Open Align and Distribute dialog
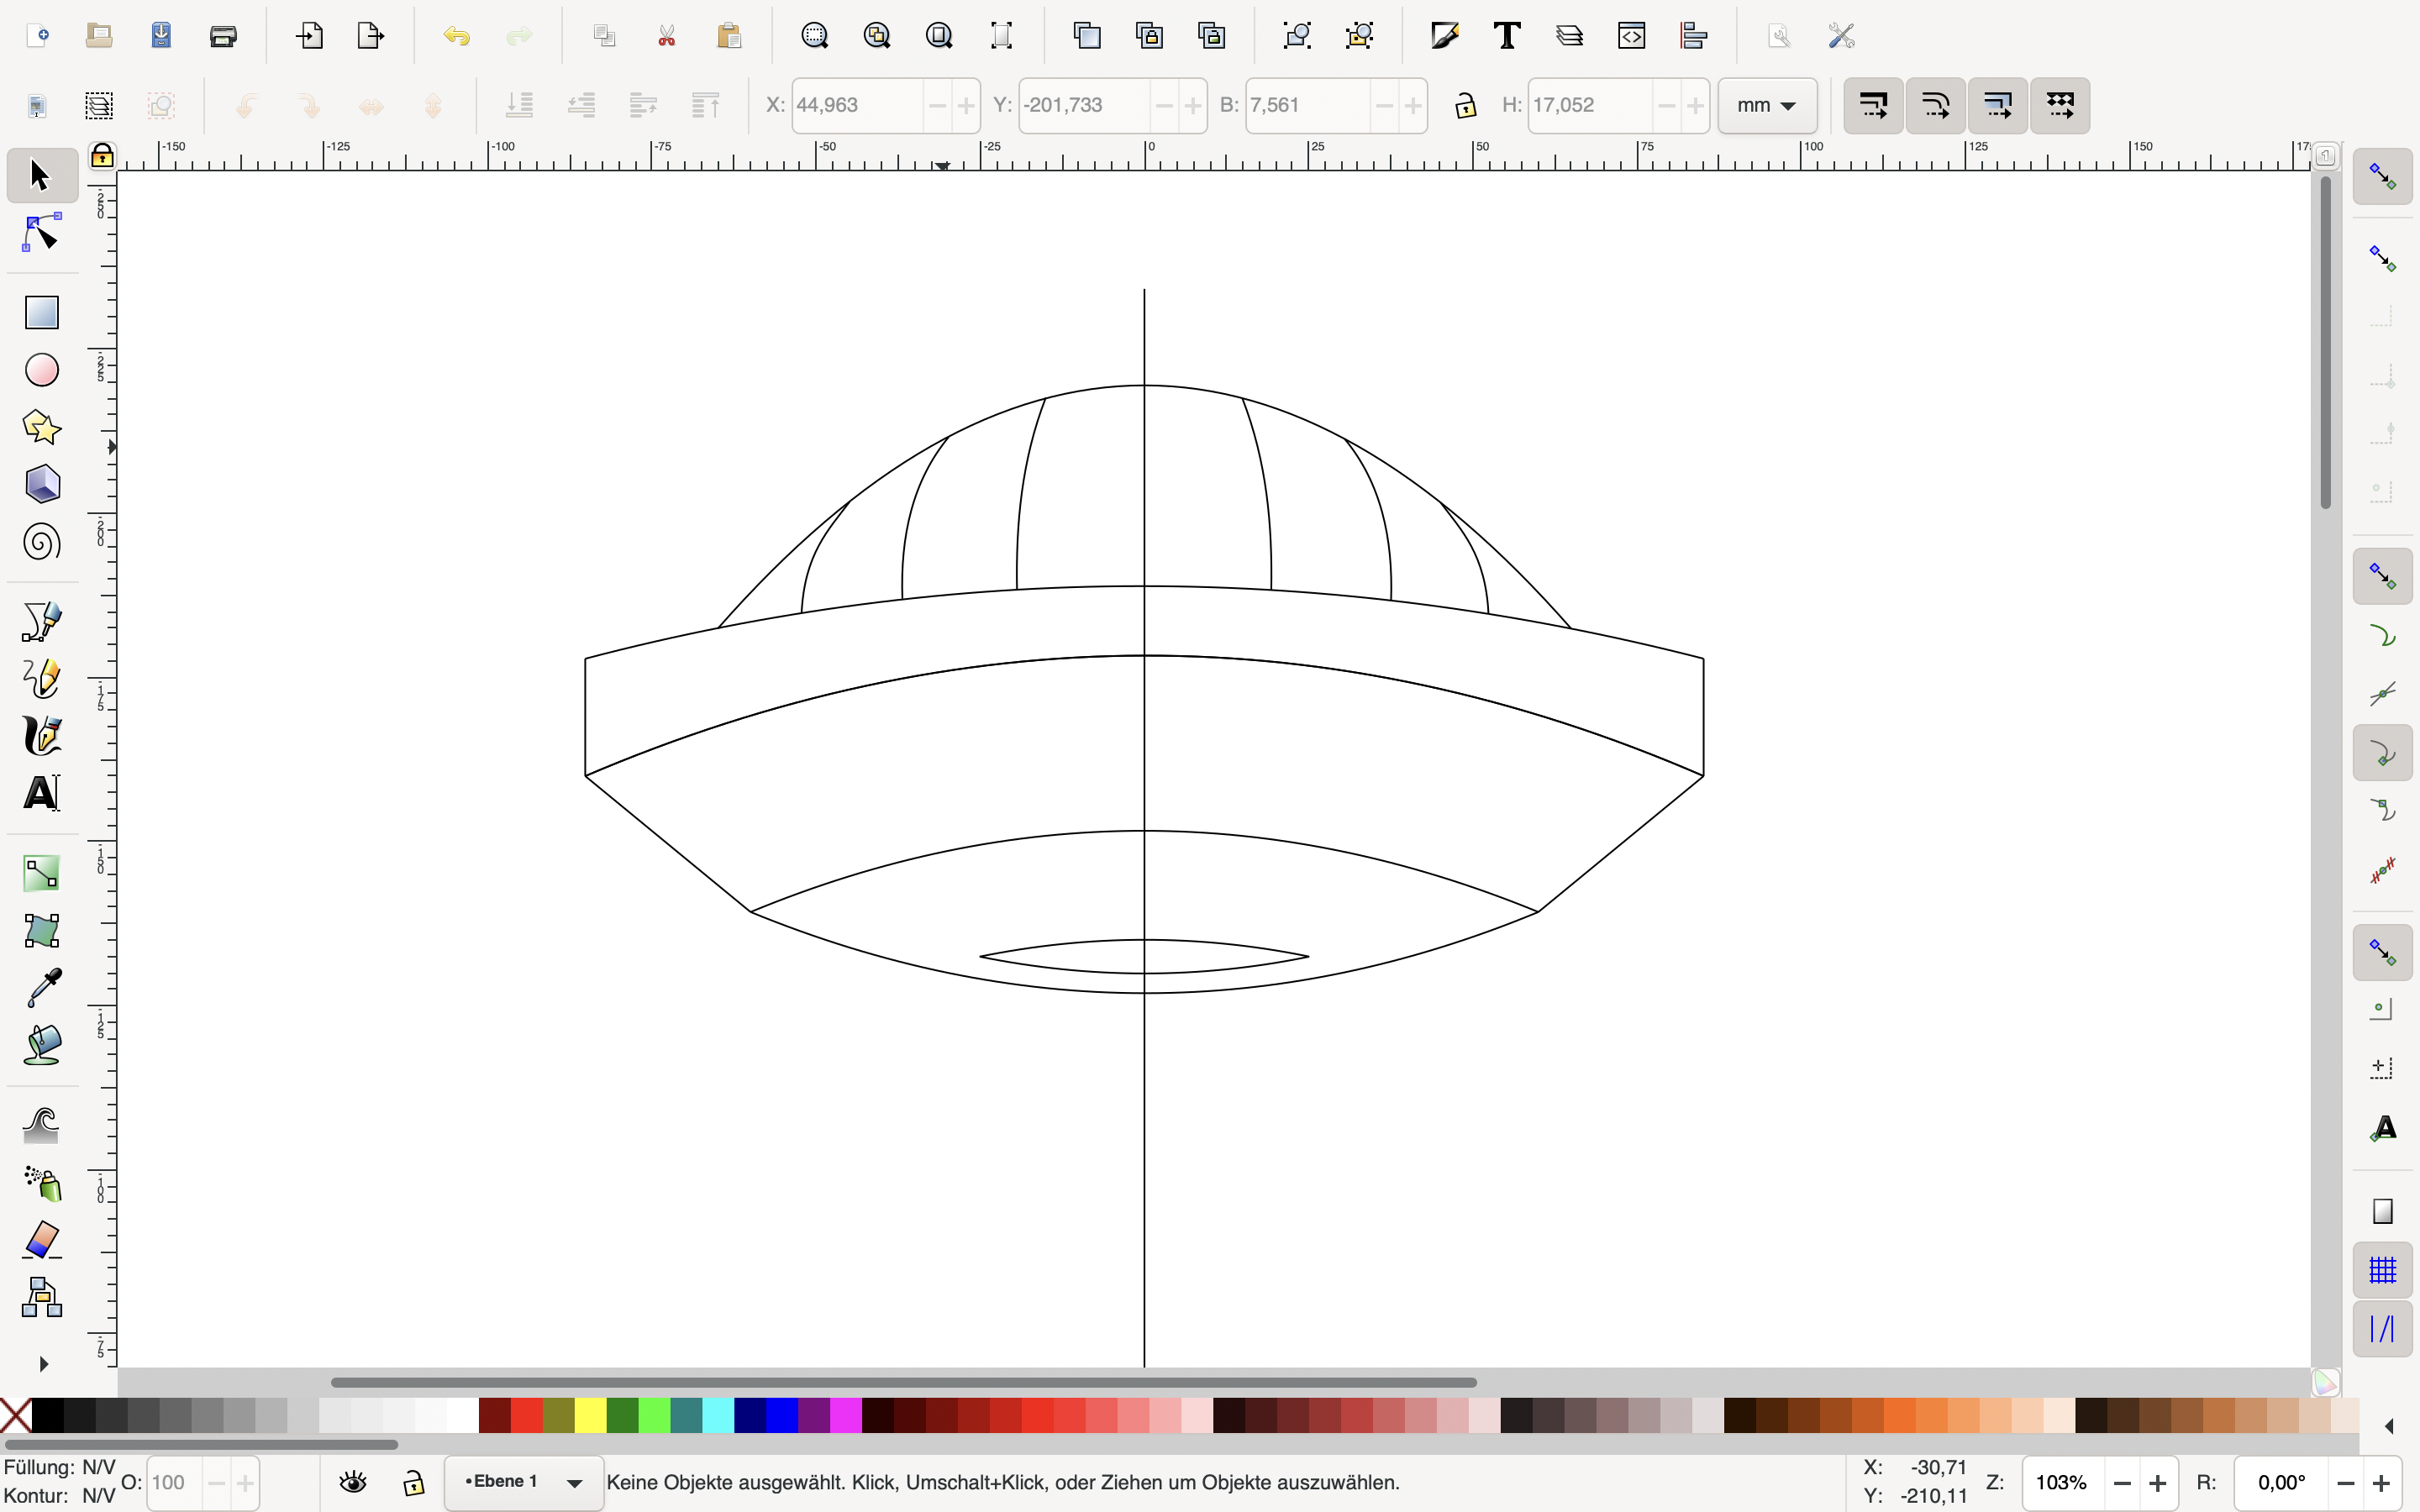This screenshot has height=1512, width=2420. pos(1693,36)
